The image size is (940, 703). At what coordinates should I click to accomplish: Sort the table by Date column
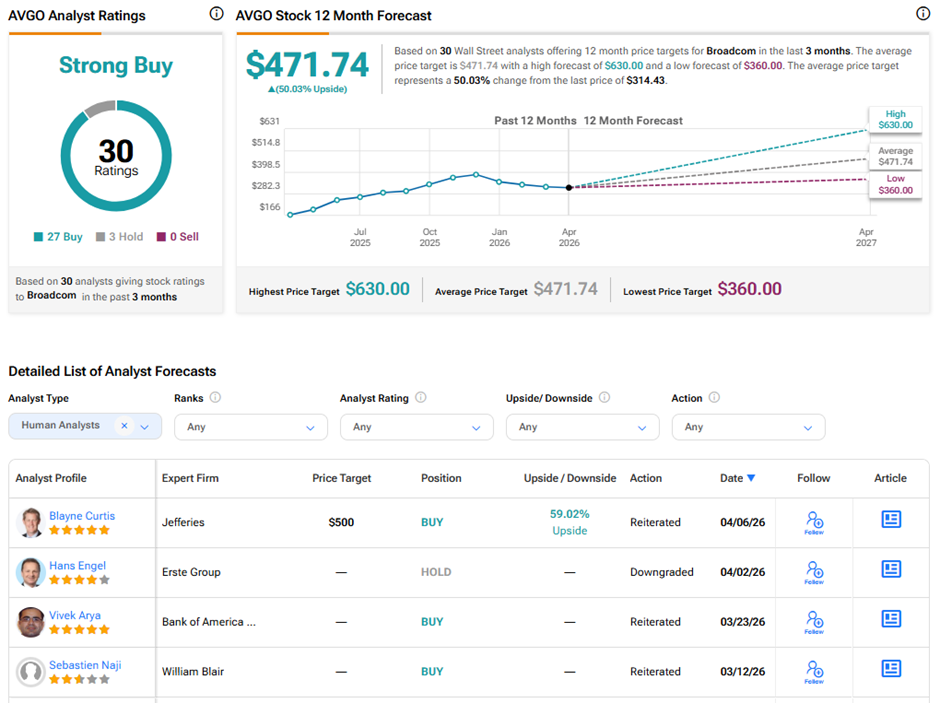(x=737, y=478)
